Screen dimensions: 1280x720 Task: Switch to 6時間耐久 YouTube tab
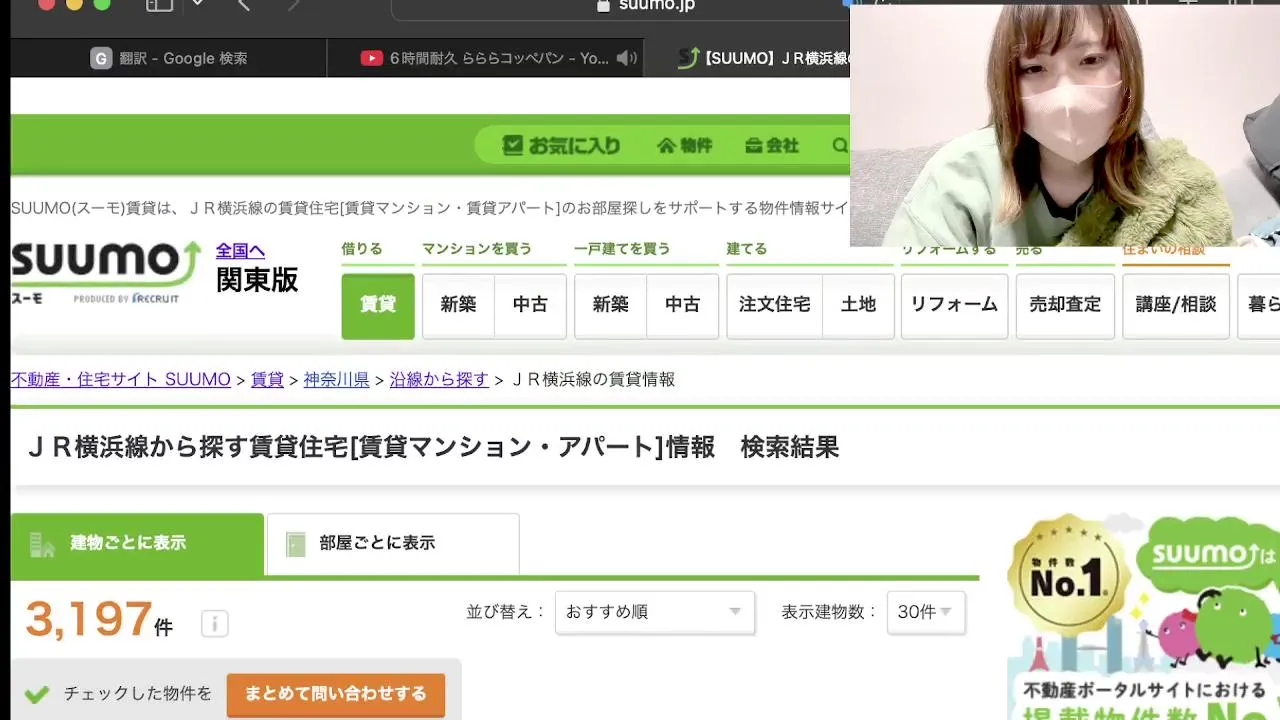(485, 58)
